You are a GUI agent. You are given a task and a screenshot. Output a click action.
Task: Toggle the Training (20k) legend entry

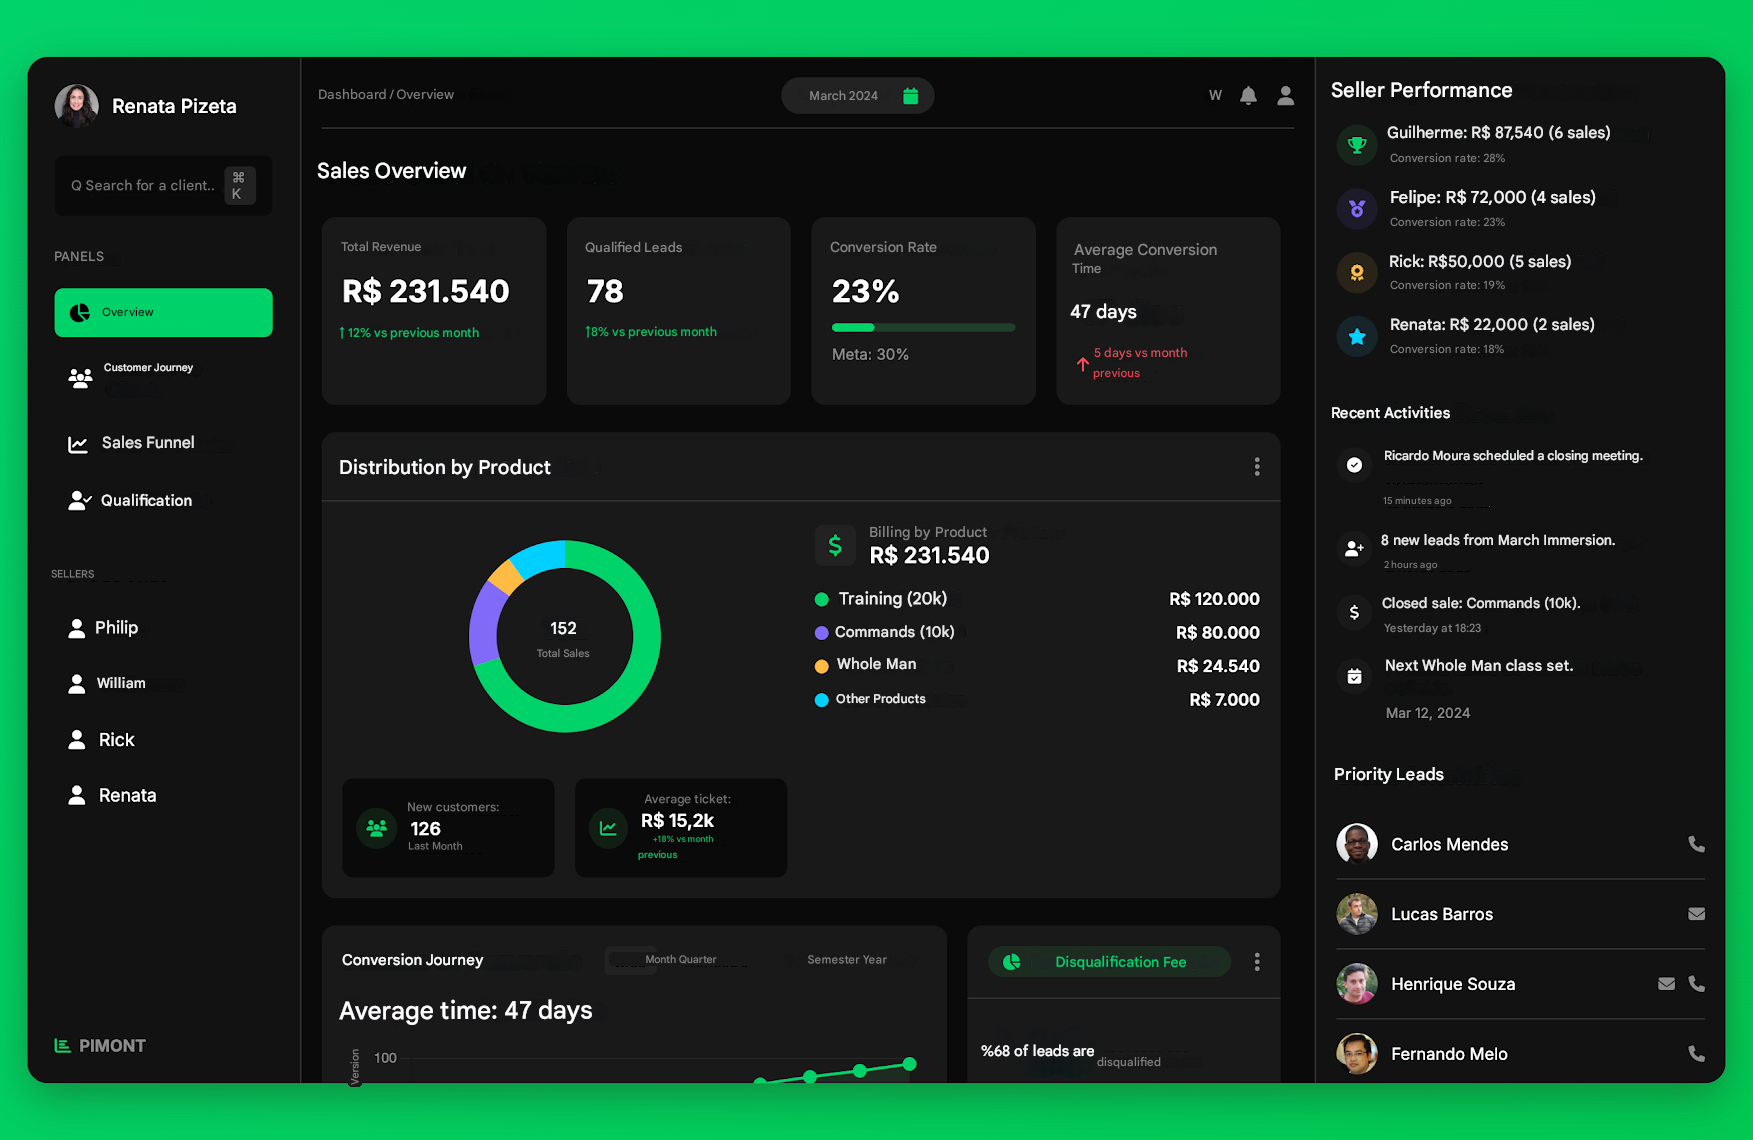pos(889,598)
